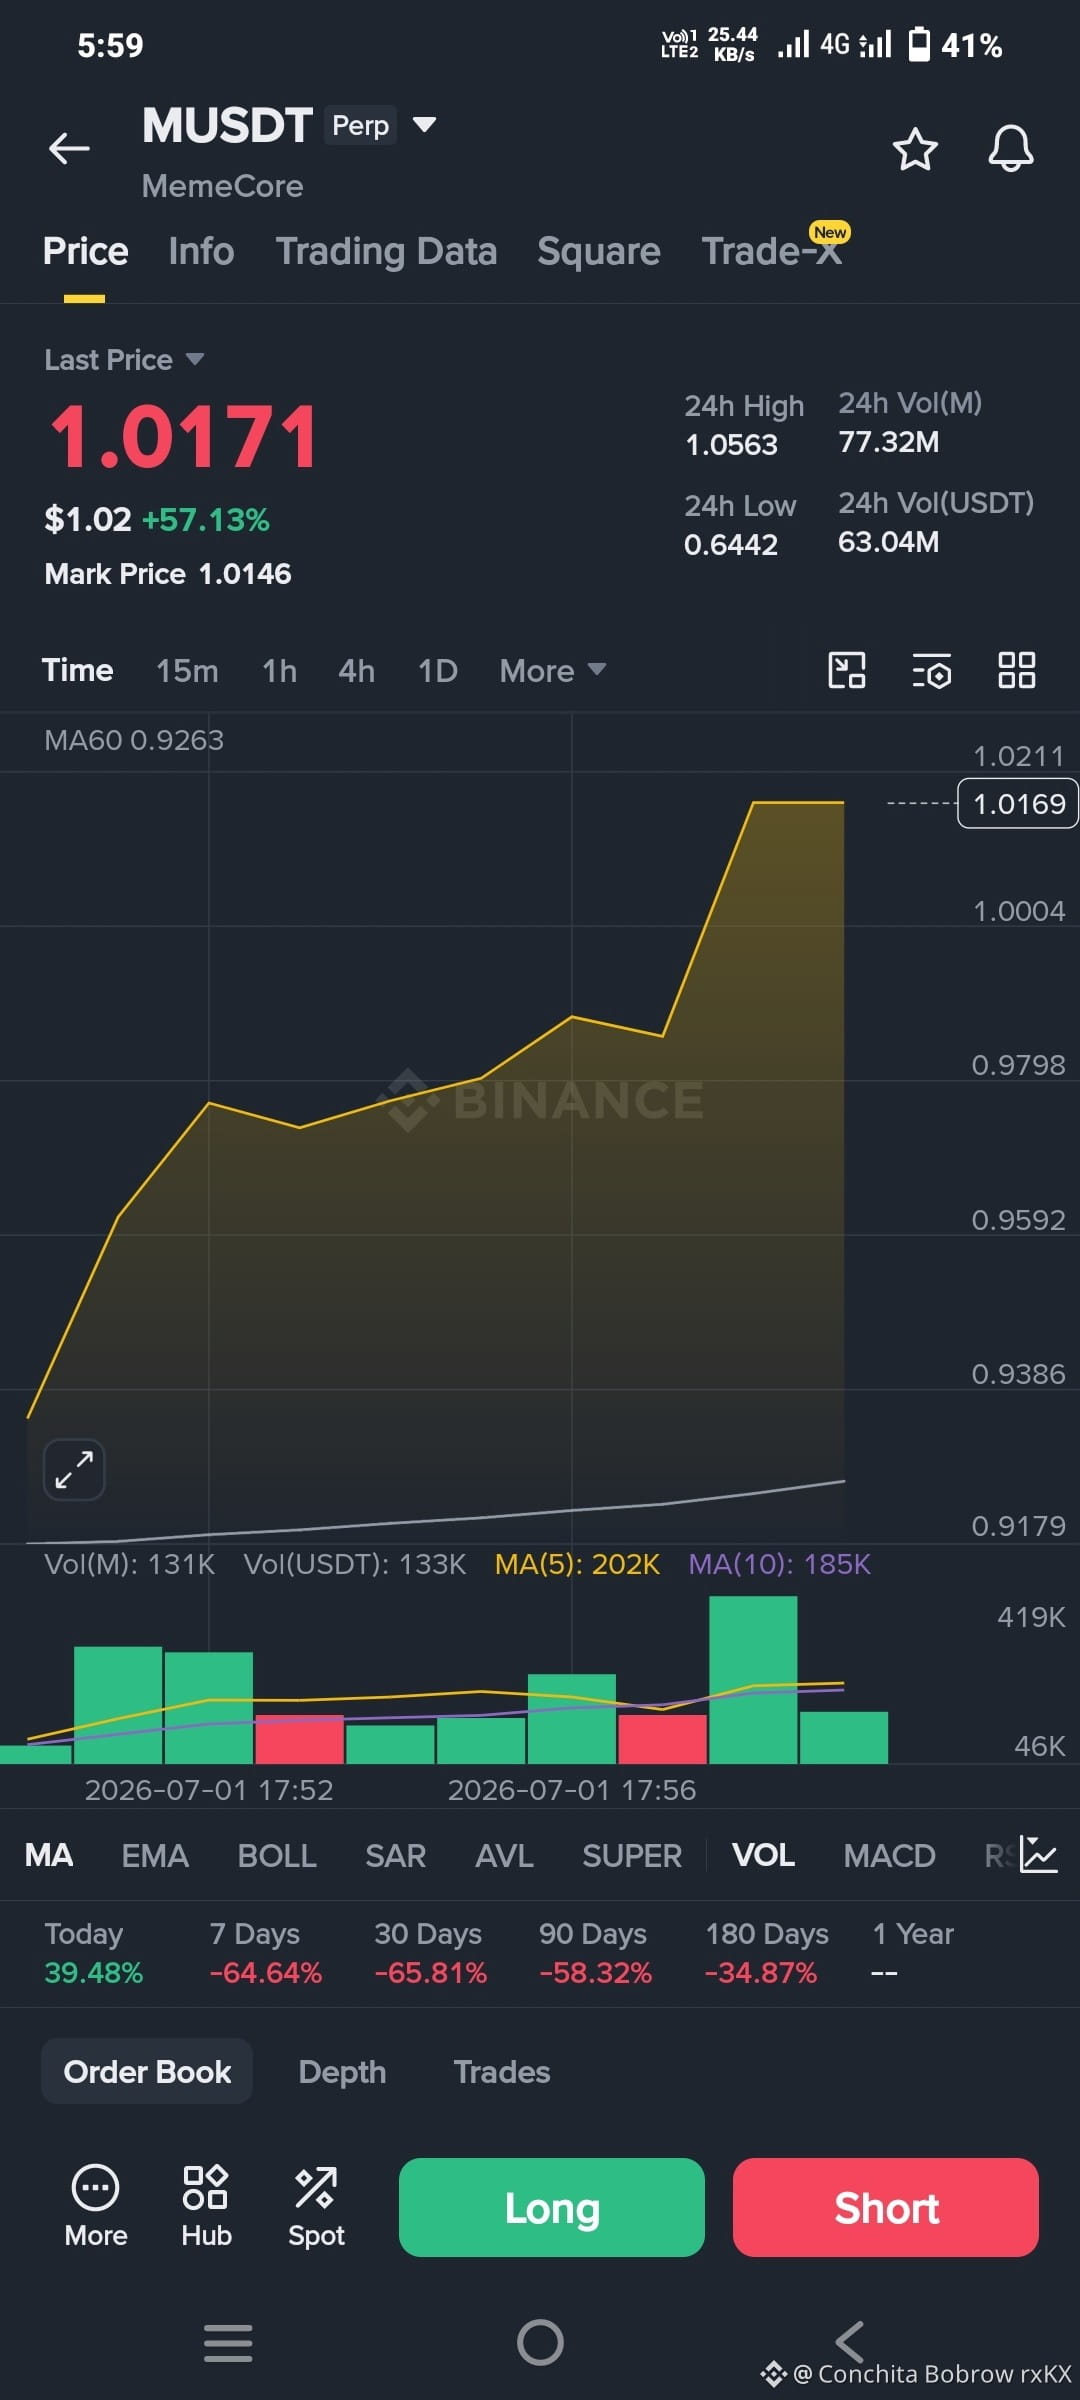Switch to the Trades list

[502, 2071]
